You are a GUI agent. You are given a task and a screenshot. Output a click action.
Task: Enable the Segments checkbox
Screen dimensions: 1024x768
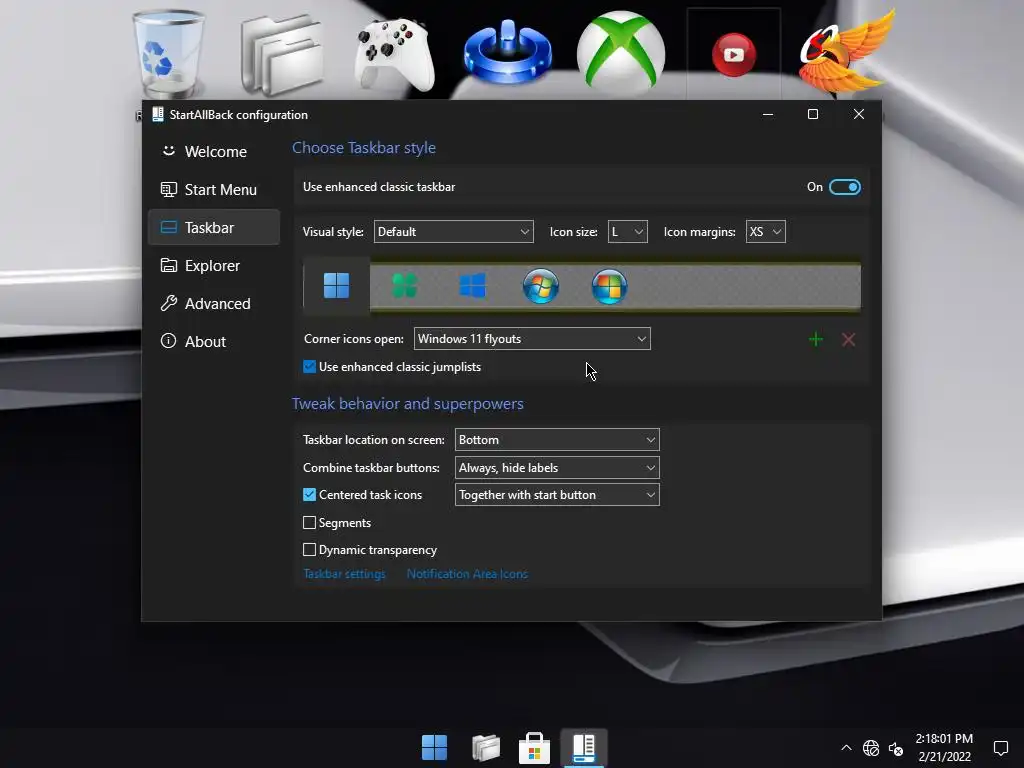[310, 522]
